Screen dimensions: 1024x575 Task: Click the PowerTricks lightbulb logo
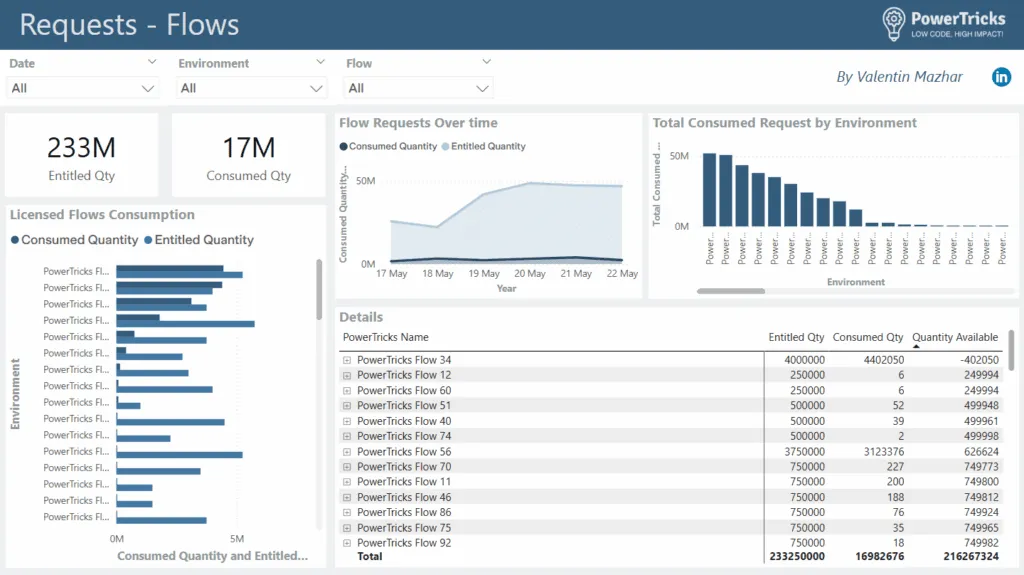[x=893, y=24]
